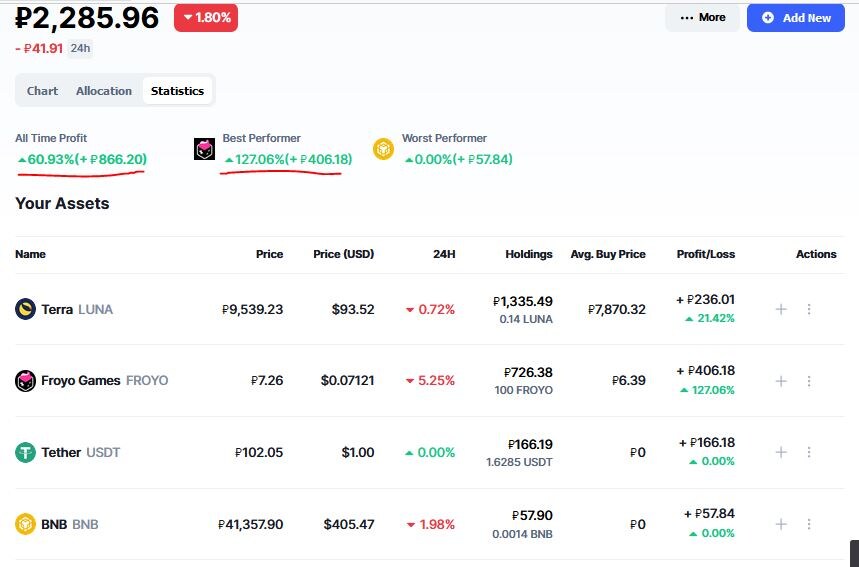Open three-dot actions menu for BNB

(809, 524)
